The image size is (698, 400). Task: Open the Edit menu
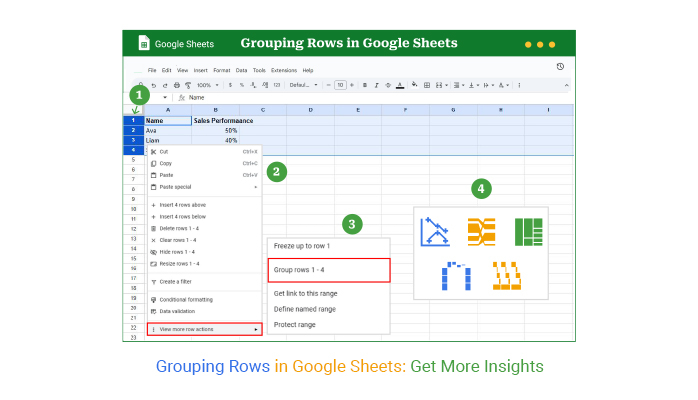(x=166, y=70)
